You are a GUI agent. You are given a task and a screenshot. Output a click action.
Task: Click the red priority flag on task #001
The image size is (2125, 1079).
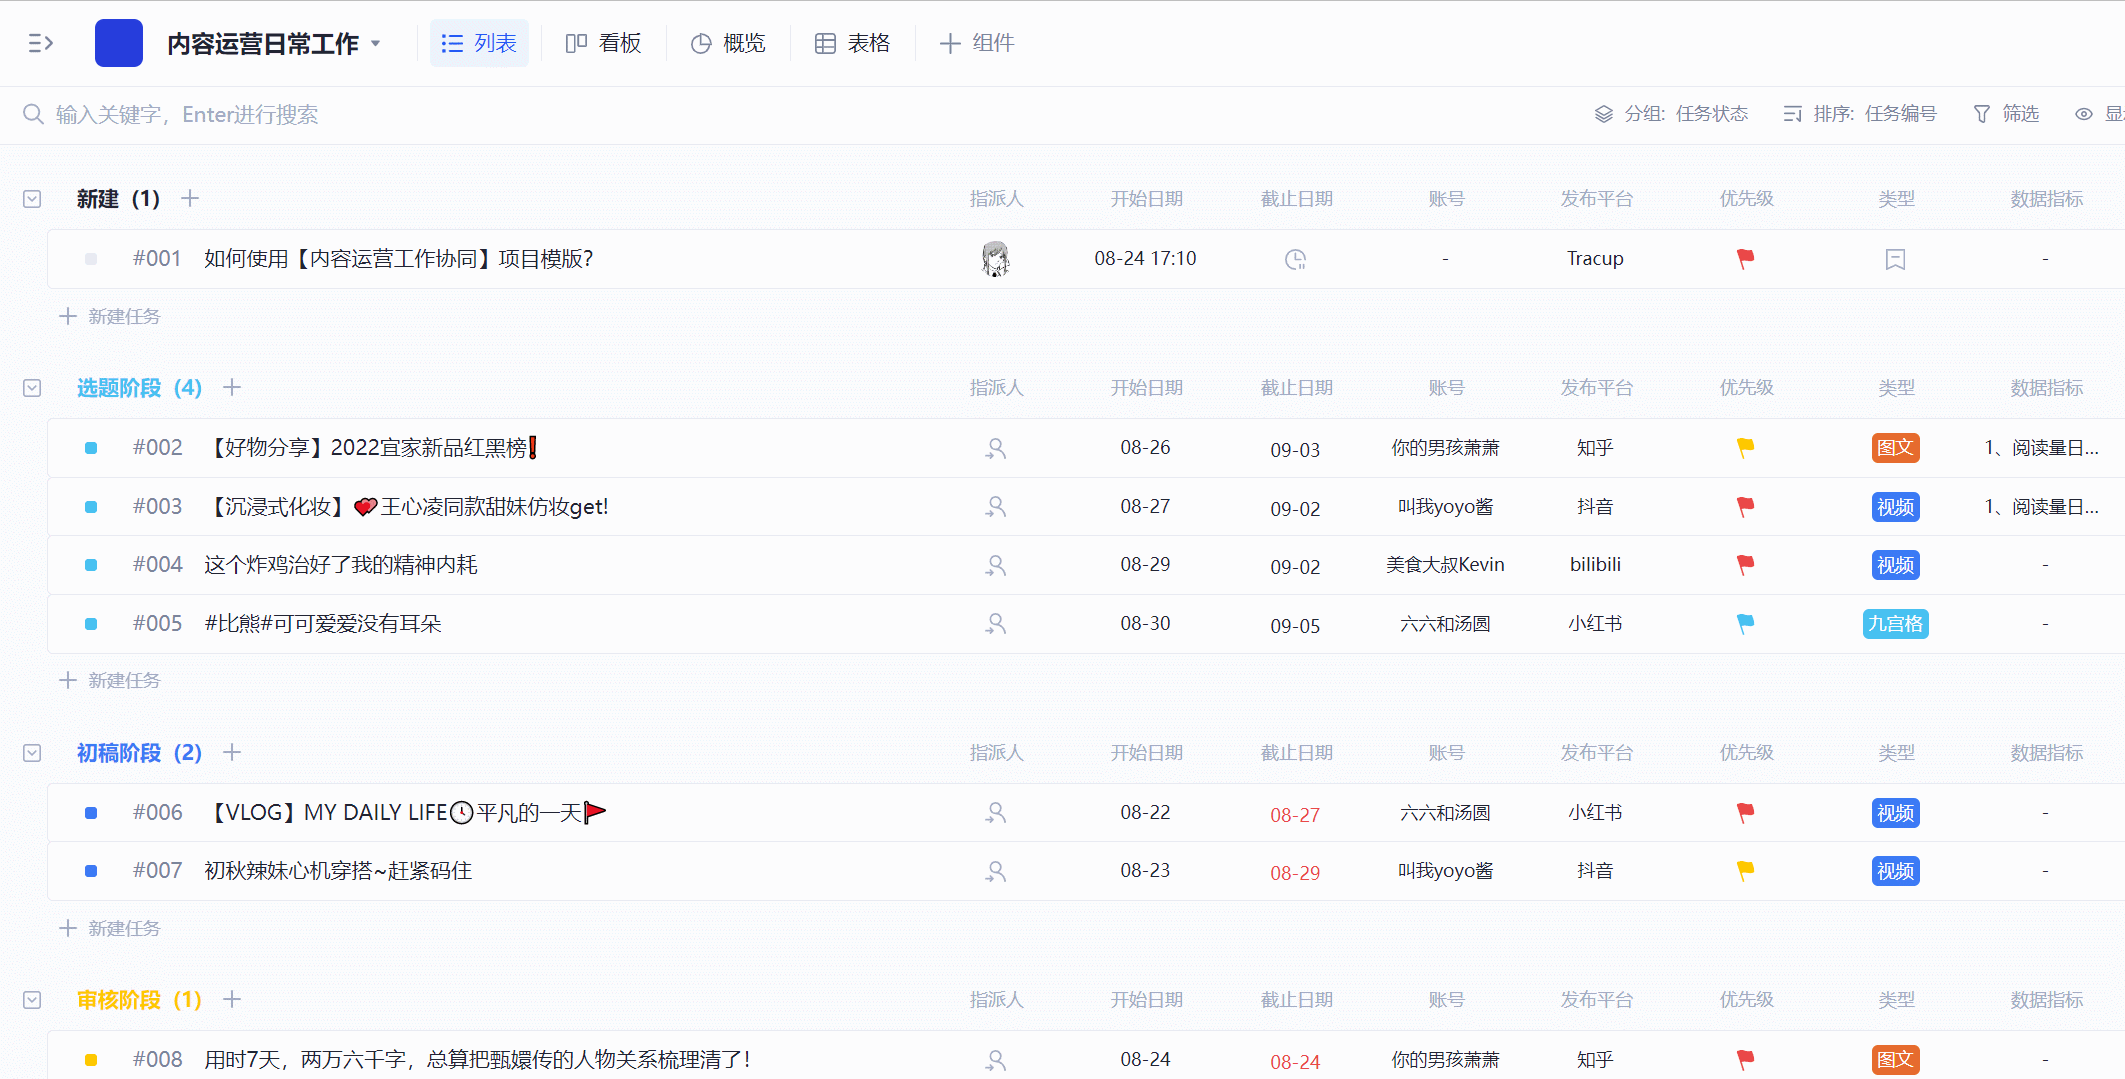[1745, 259]
